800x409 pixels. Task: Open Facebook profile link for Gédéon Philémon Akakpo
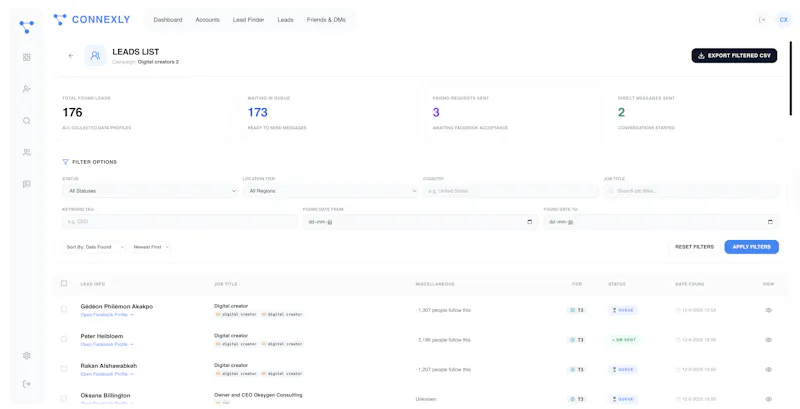107,315
